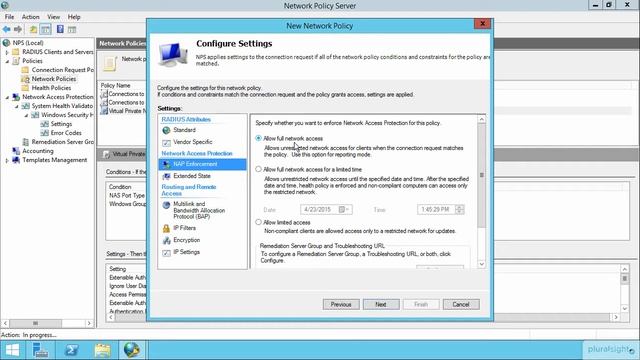This screenshot has width=640, height=360.
Task: Expand Templates Management node
Action: pos(7,160)
